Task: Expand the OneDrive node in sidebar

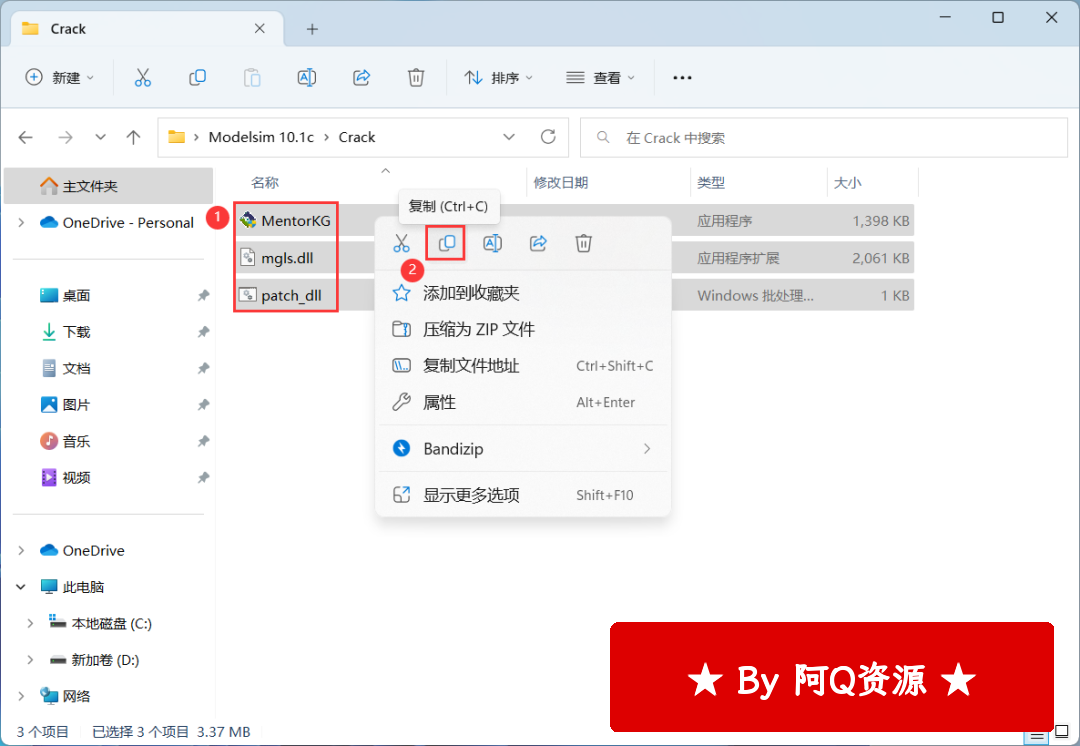Action: point(21,550)
